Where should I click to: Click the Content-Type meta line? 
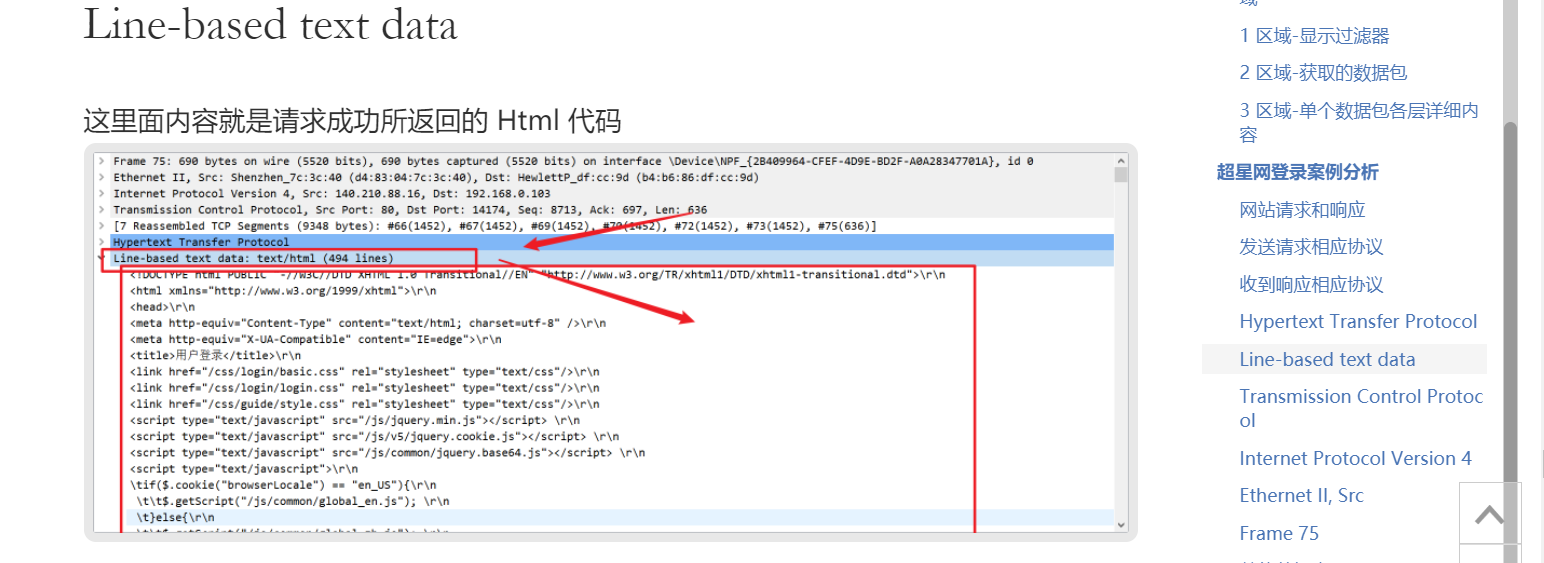pos(368,323)
